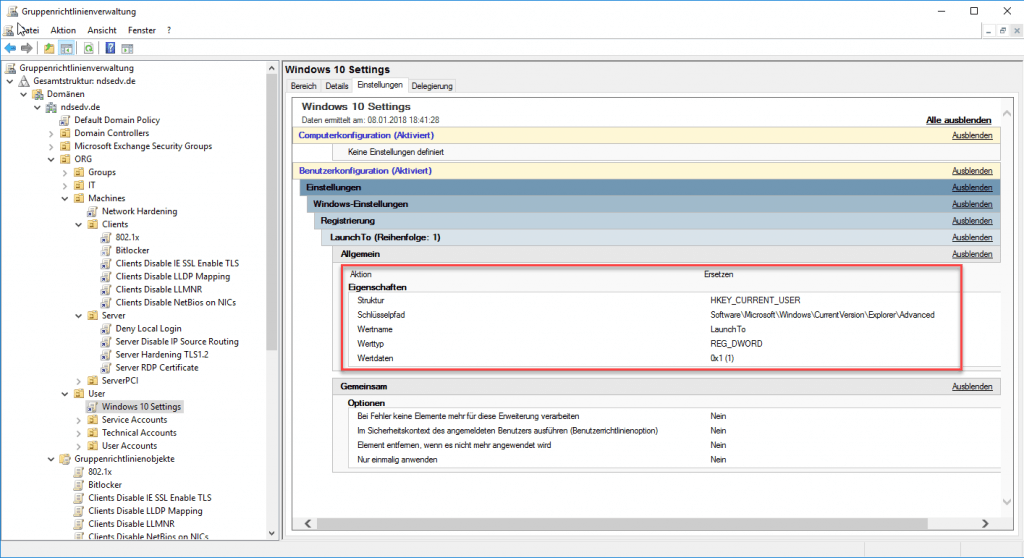Expand the ServerPCI node
Image resolution: width=1024 pixels, height=558 pixels.
point(79,381)
